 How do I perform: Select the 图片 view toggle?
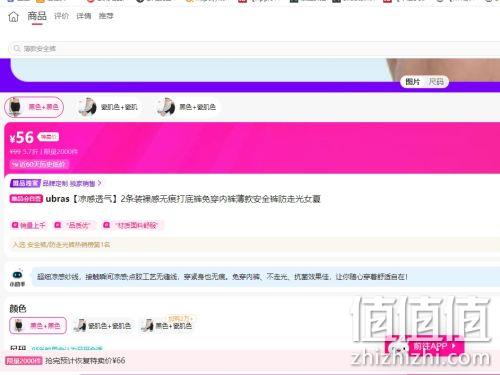pyautogui.click(x=413, y=82)
